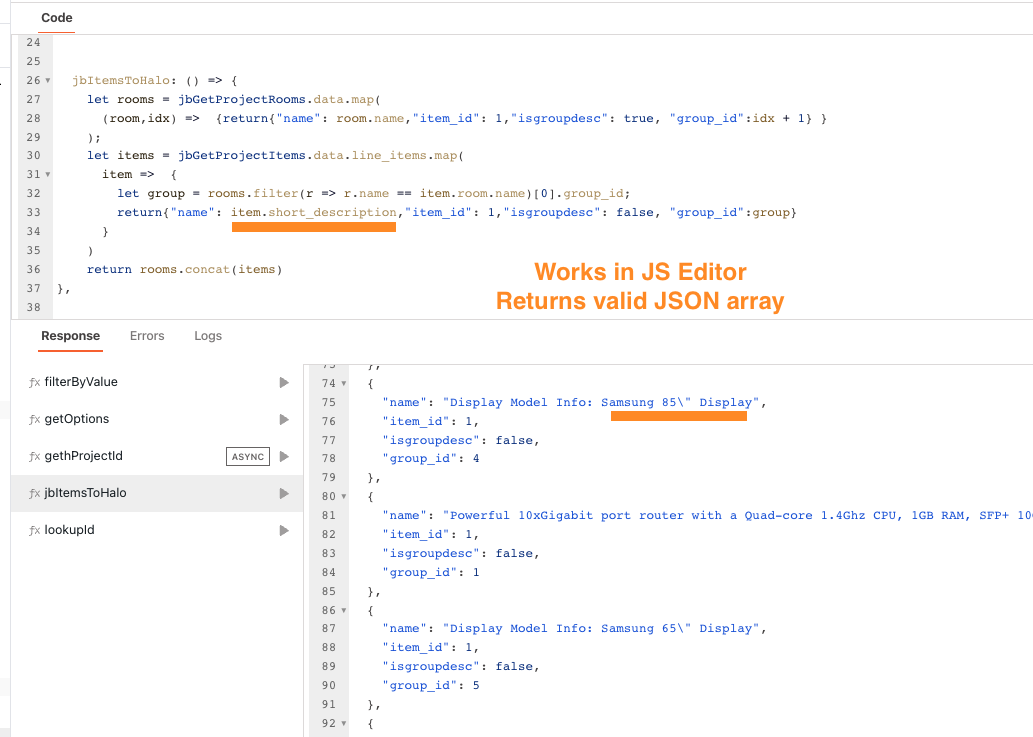1033x737 pixels.
Task: Run the getOptions function
Action: [284, 420]
